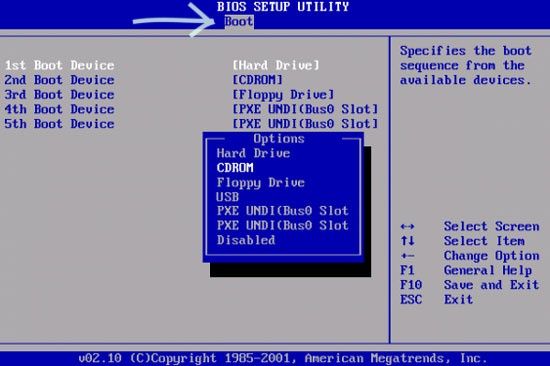Image resolution: width=550 pixels, height=366 pixels.
Task: Open the [Floppy Drive] value of 3rd Boot Device
Action: pos(283,95)
